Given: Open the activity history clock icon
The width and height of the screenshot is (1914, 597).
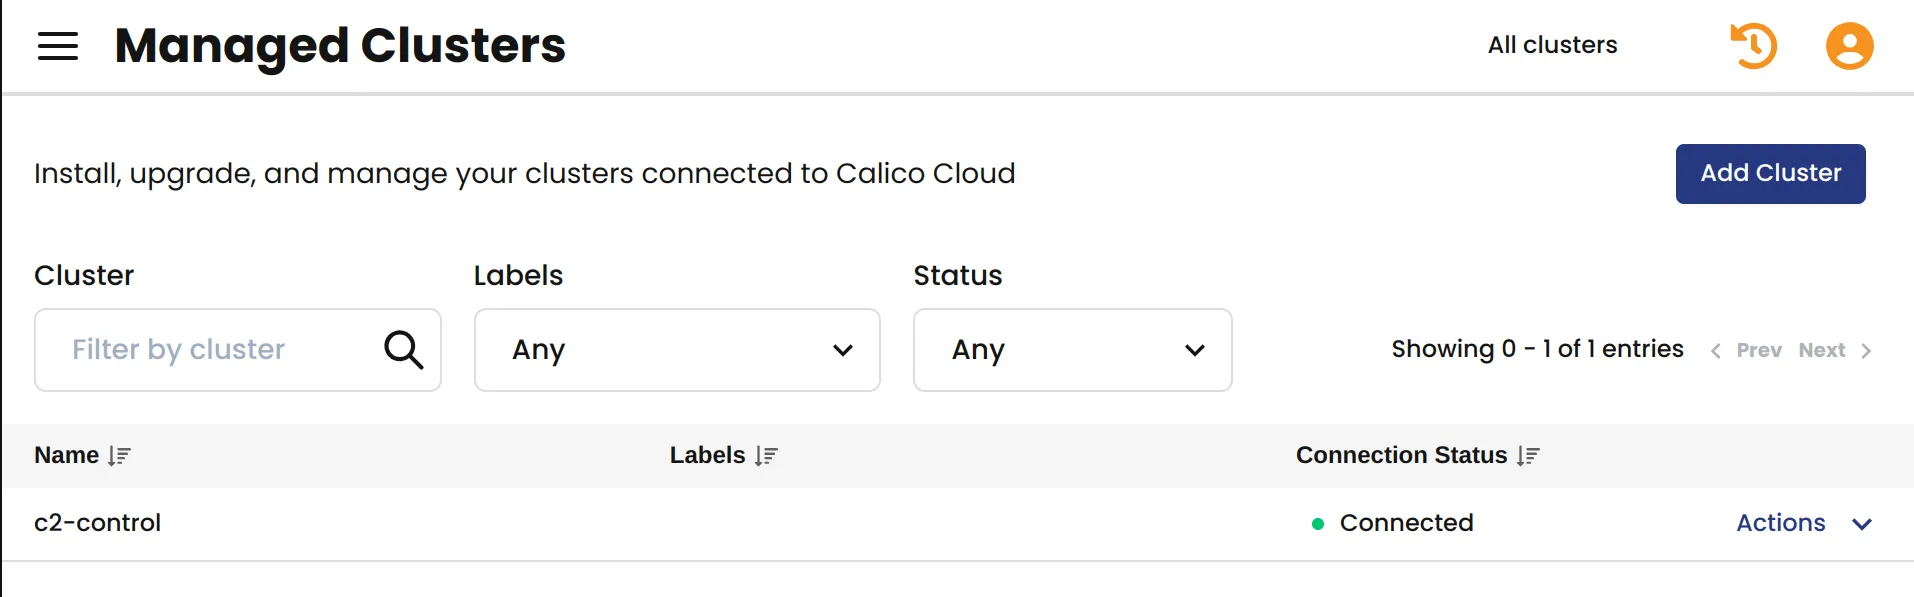Looking at the screenshot, I should click(x=1753, y=46).
